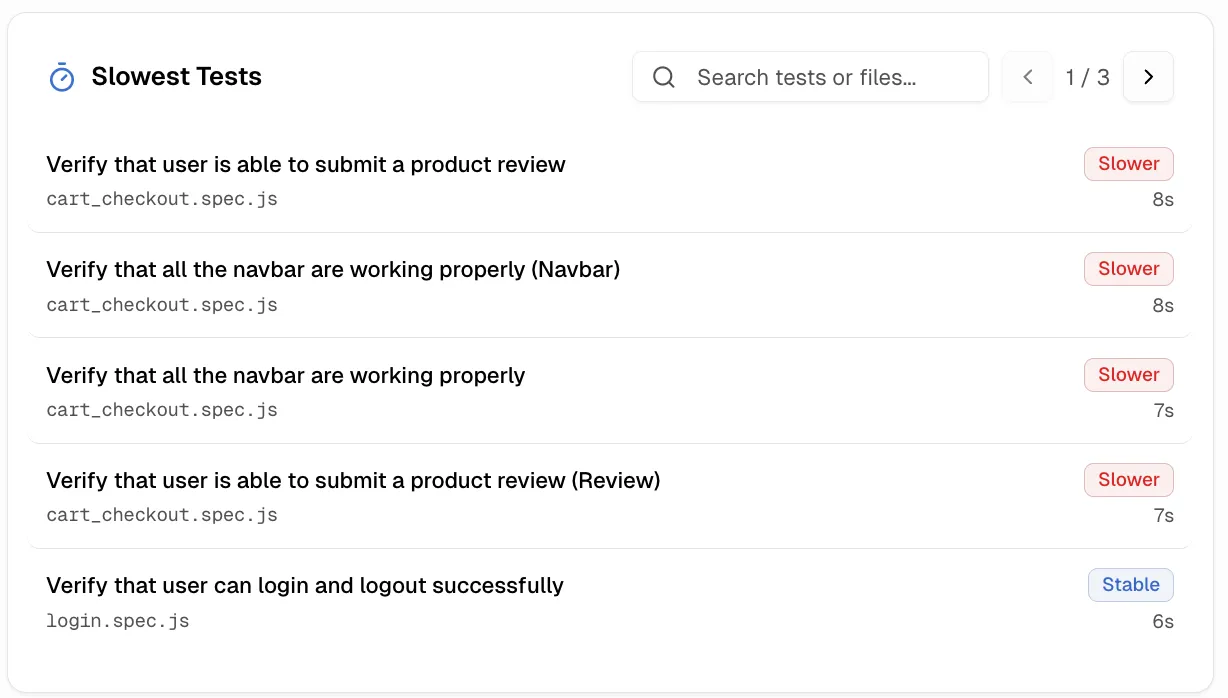
Task: Click the login.spec.js file name
Action: [x=118, y=621]
